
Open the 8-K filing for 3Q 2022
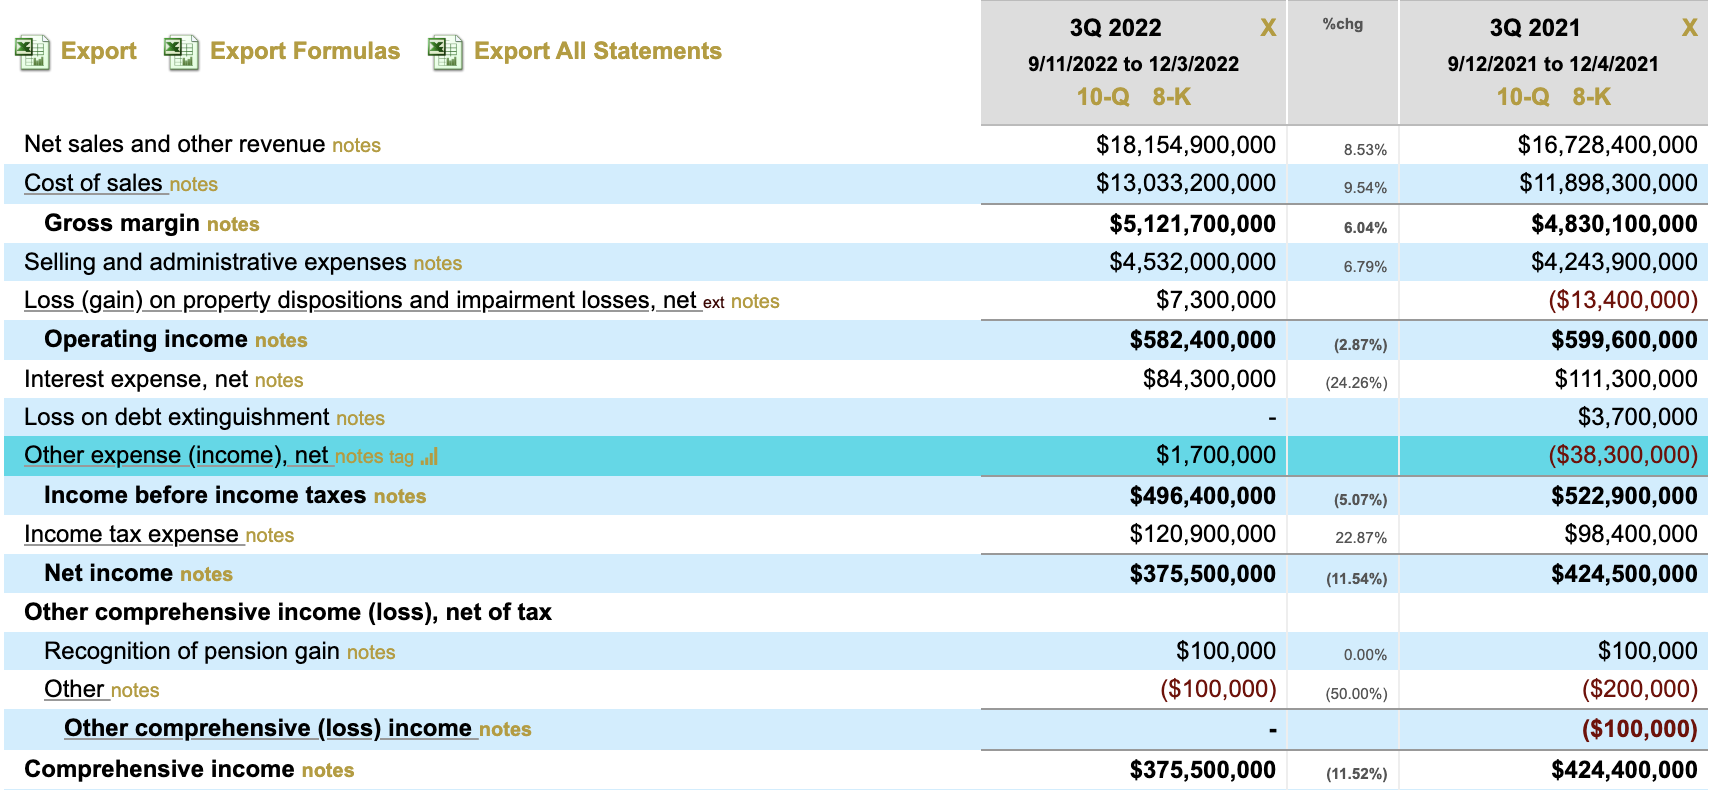[1171, 97]
